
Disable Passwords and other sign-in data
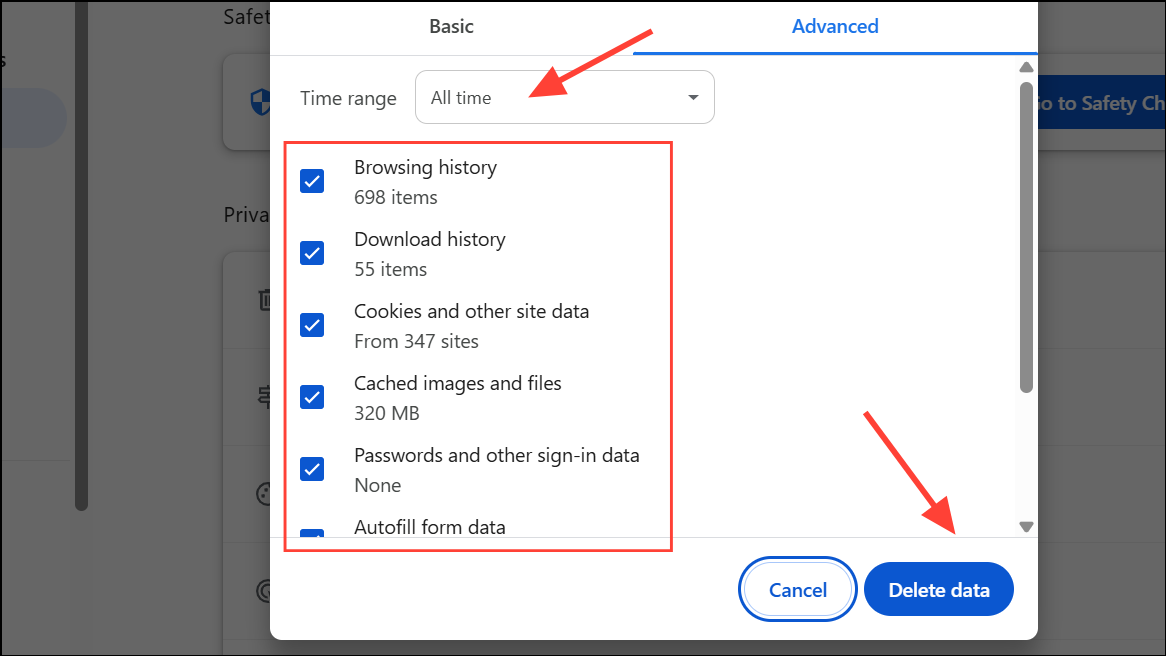click(x=313, y=469)
